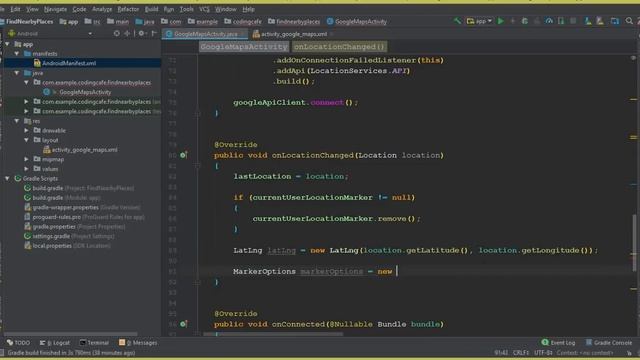Collapse the Gradle Scripts node
Viewport: 640px width, 360px height.
tap(7, 178)
